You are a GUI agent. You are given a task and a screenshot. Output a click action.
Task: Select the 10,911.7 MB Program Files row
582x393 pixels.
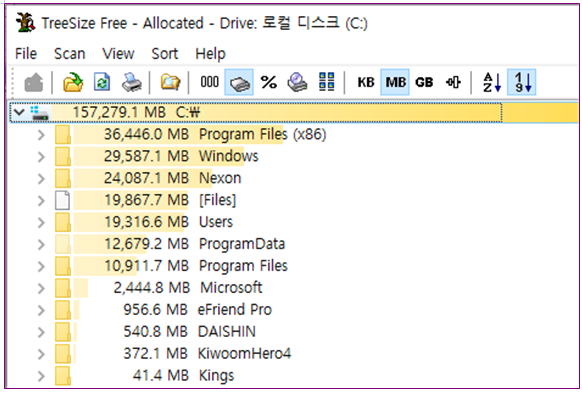tap(196, 266)
